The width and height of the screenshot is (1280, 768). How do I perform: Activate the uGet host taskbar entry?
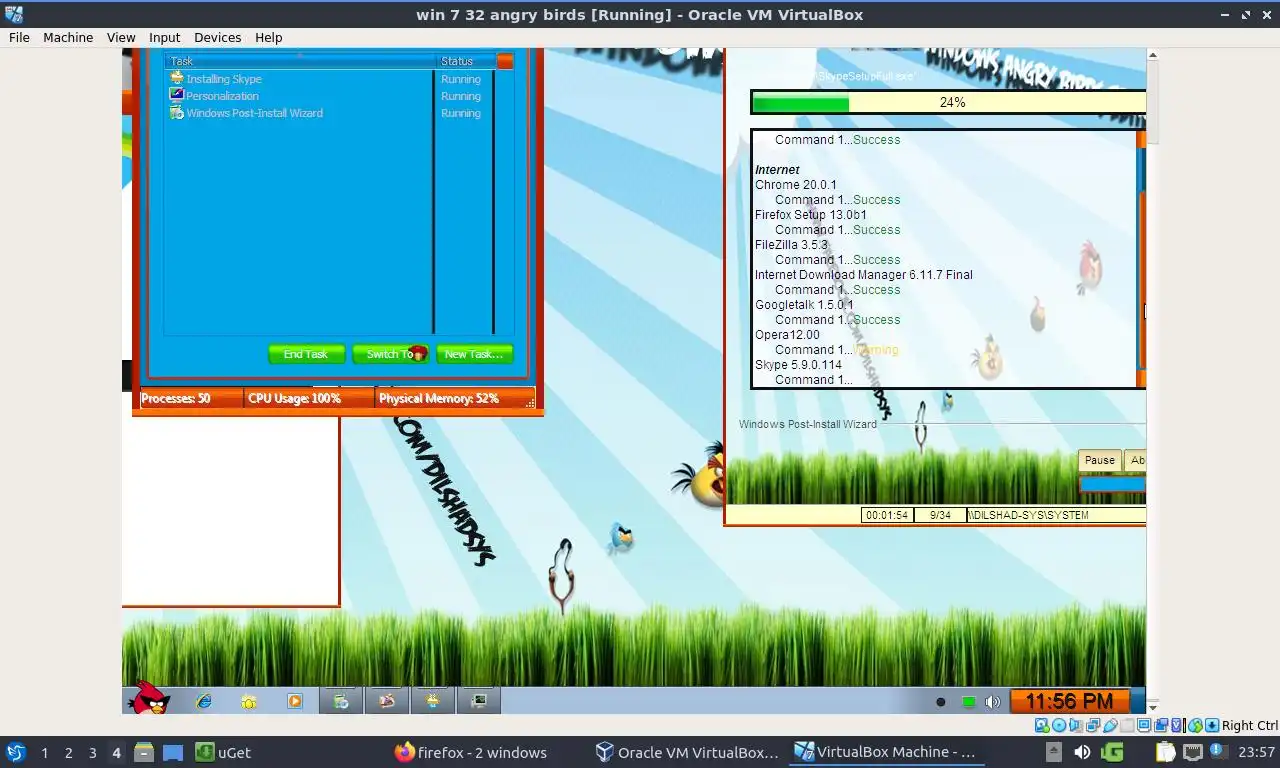pos(223,752)
